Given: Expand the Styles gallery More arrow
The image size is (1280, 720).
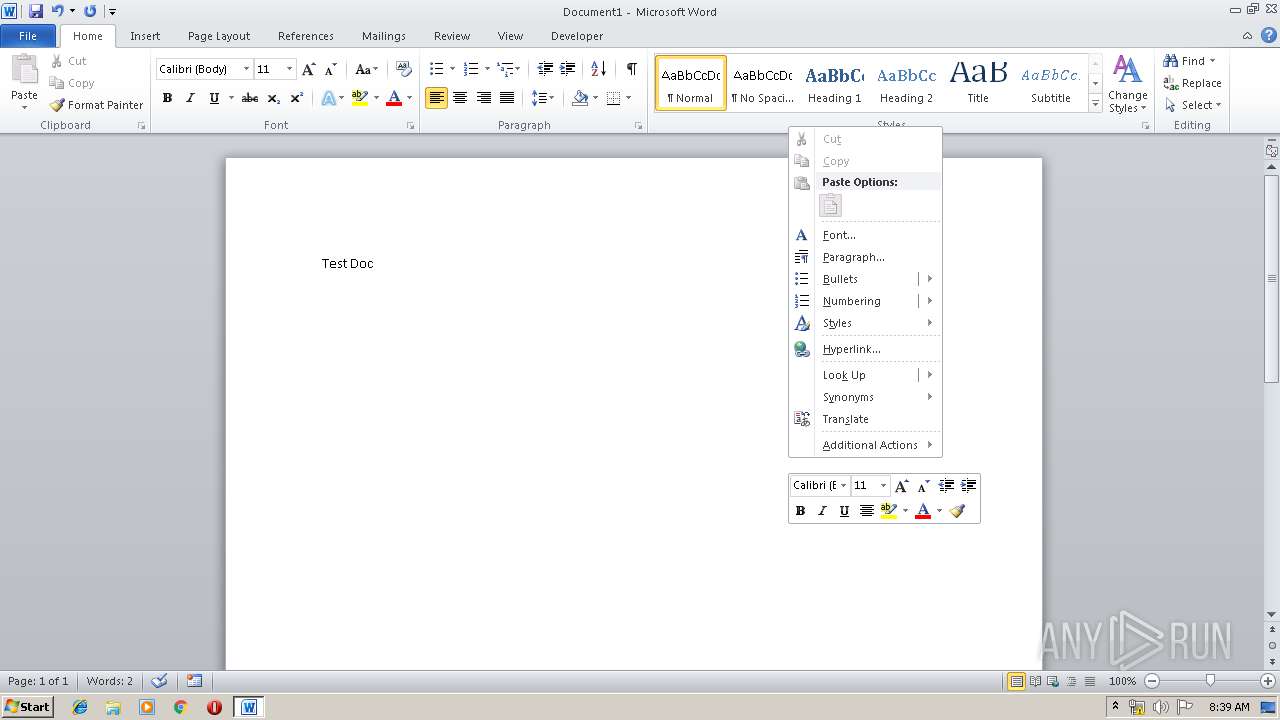Looking at the screenshot, I should coord(1096,104).
